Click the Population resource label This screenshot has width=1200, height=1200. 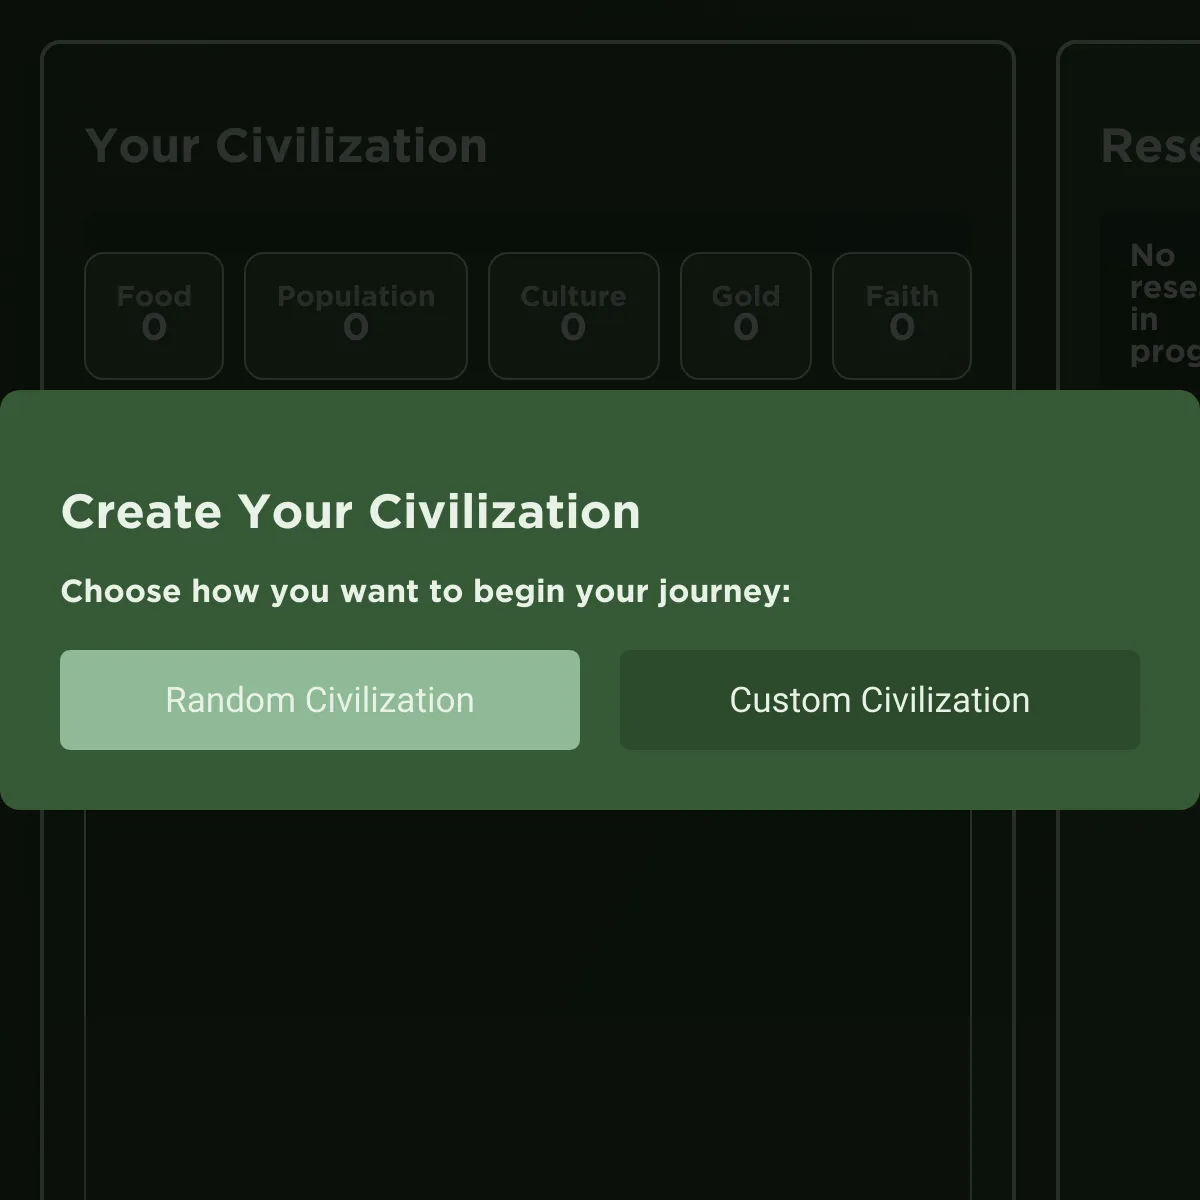356,296
